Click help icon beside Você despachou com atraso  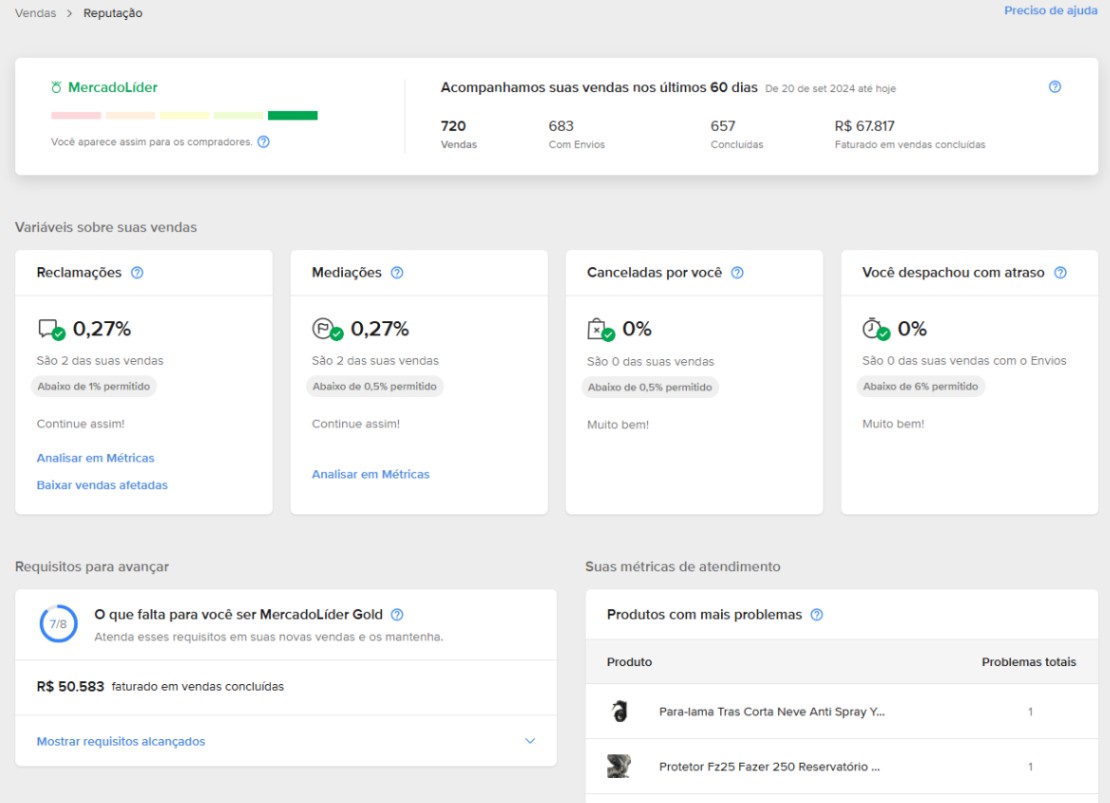click(1060, 273)
